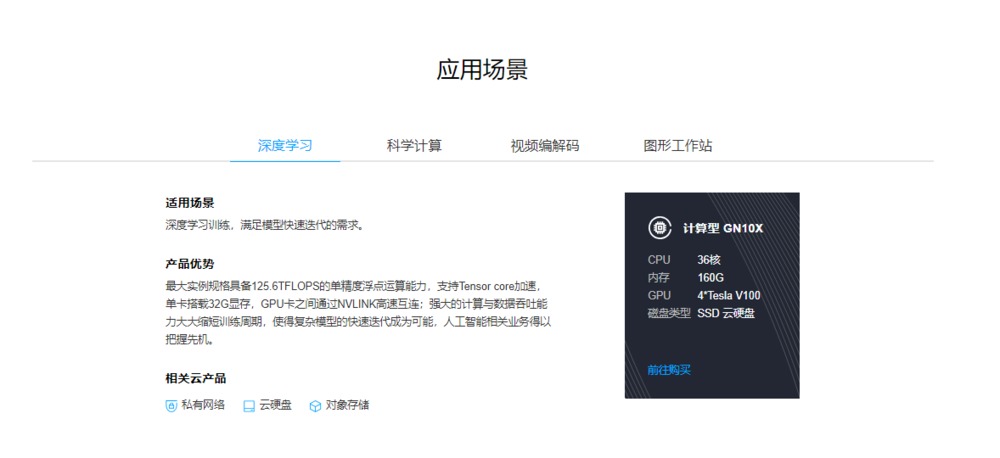
Task: Go to the 图形工作站 tab
Action: coord(677,145)
